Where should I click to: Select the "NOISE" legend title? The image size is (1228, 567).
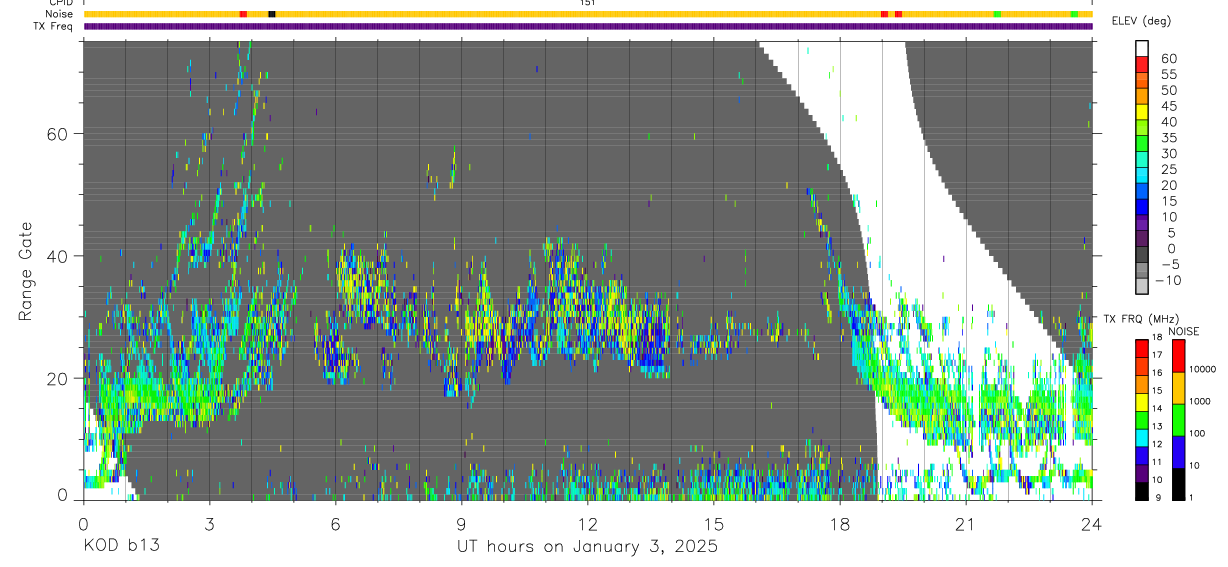[1183, 331]
